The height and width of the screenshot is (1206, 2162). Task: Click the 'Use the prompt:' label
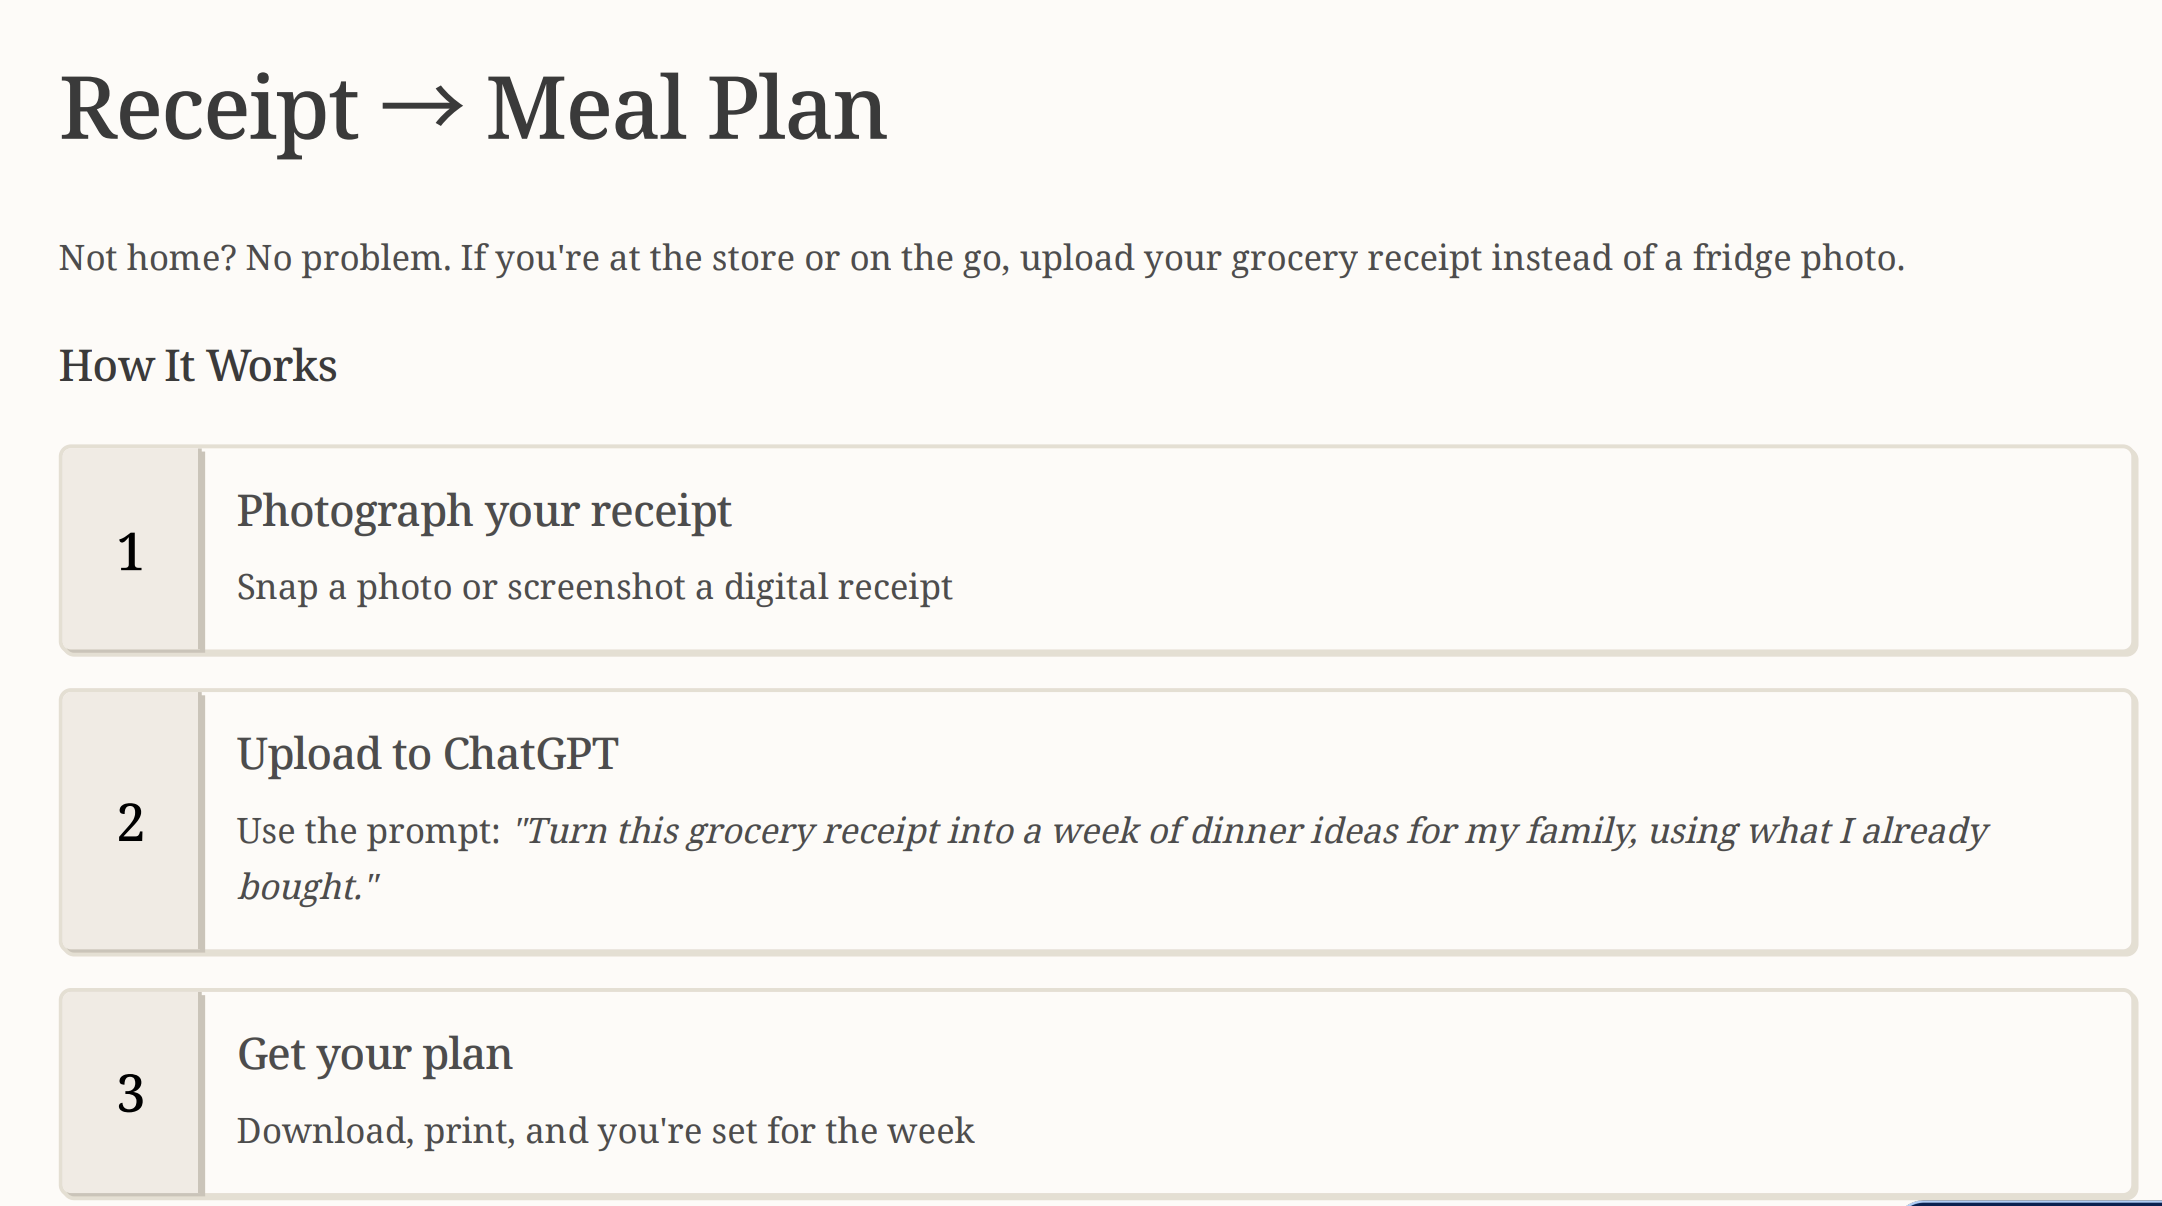[368, 831]
